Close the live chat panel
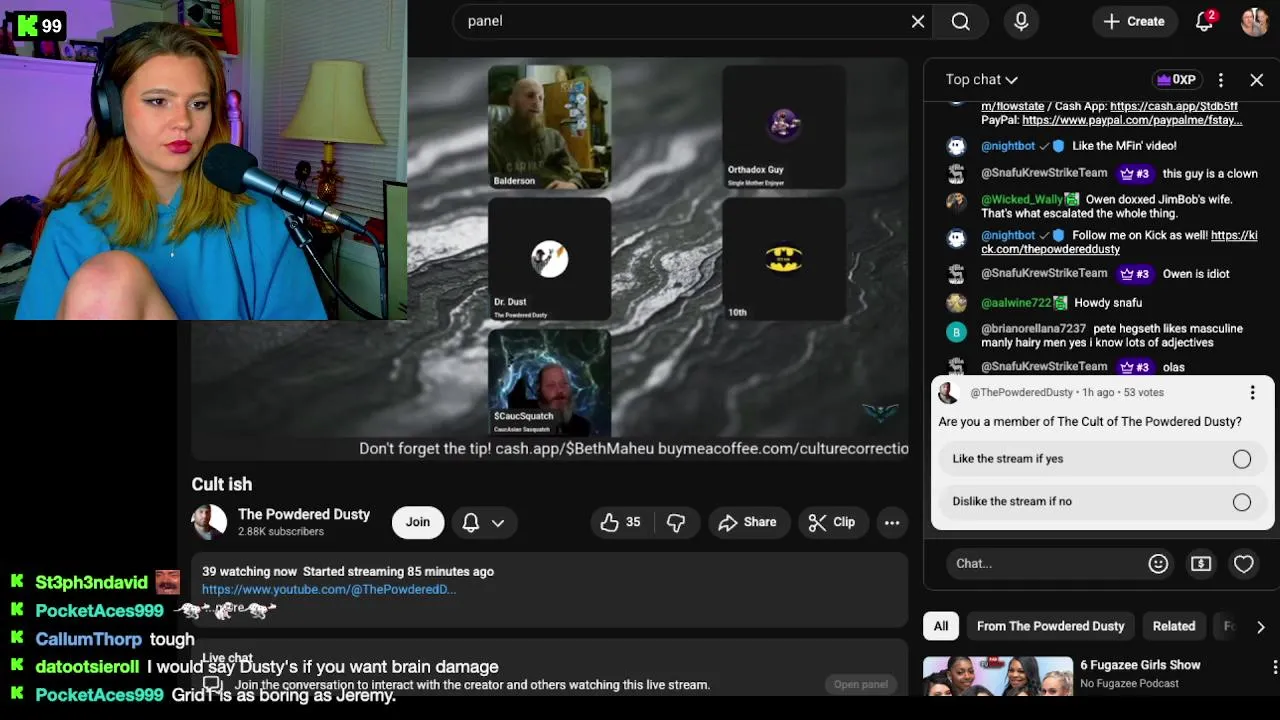This screenshot has height=720, width=1280. point(1257,80)
